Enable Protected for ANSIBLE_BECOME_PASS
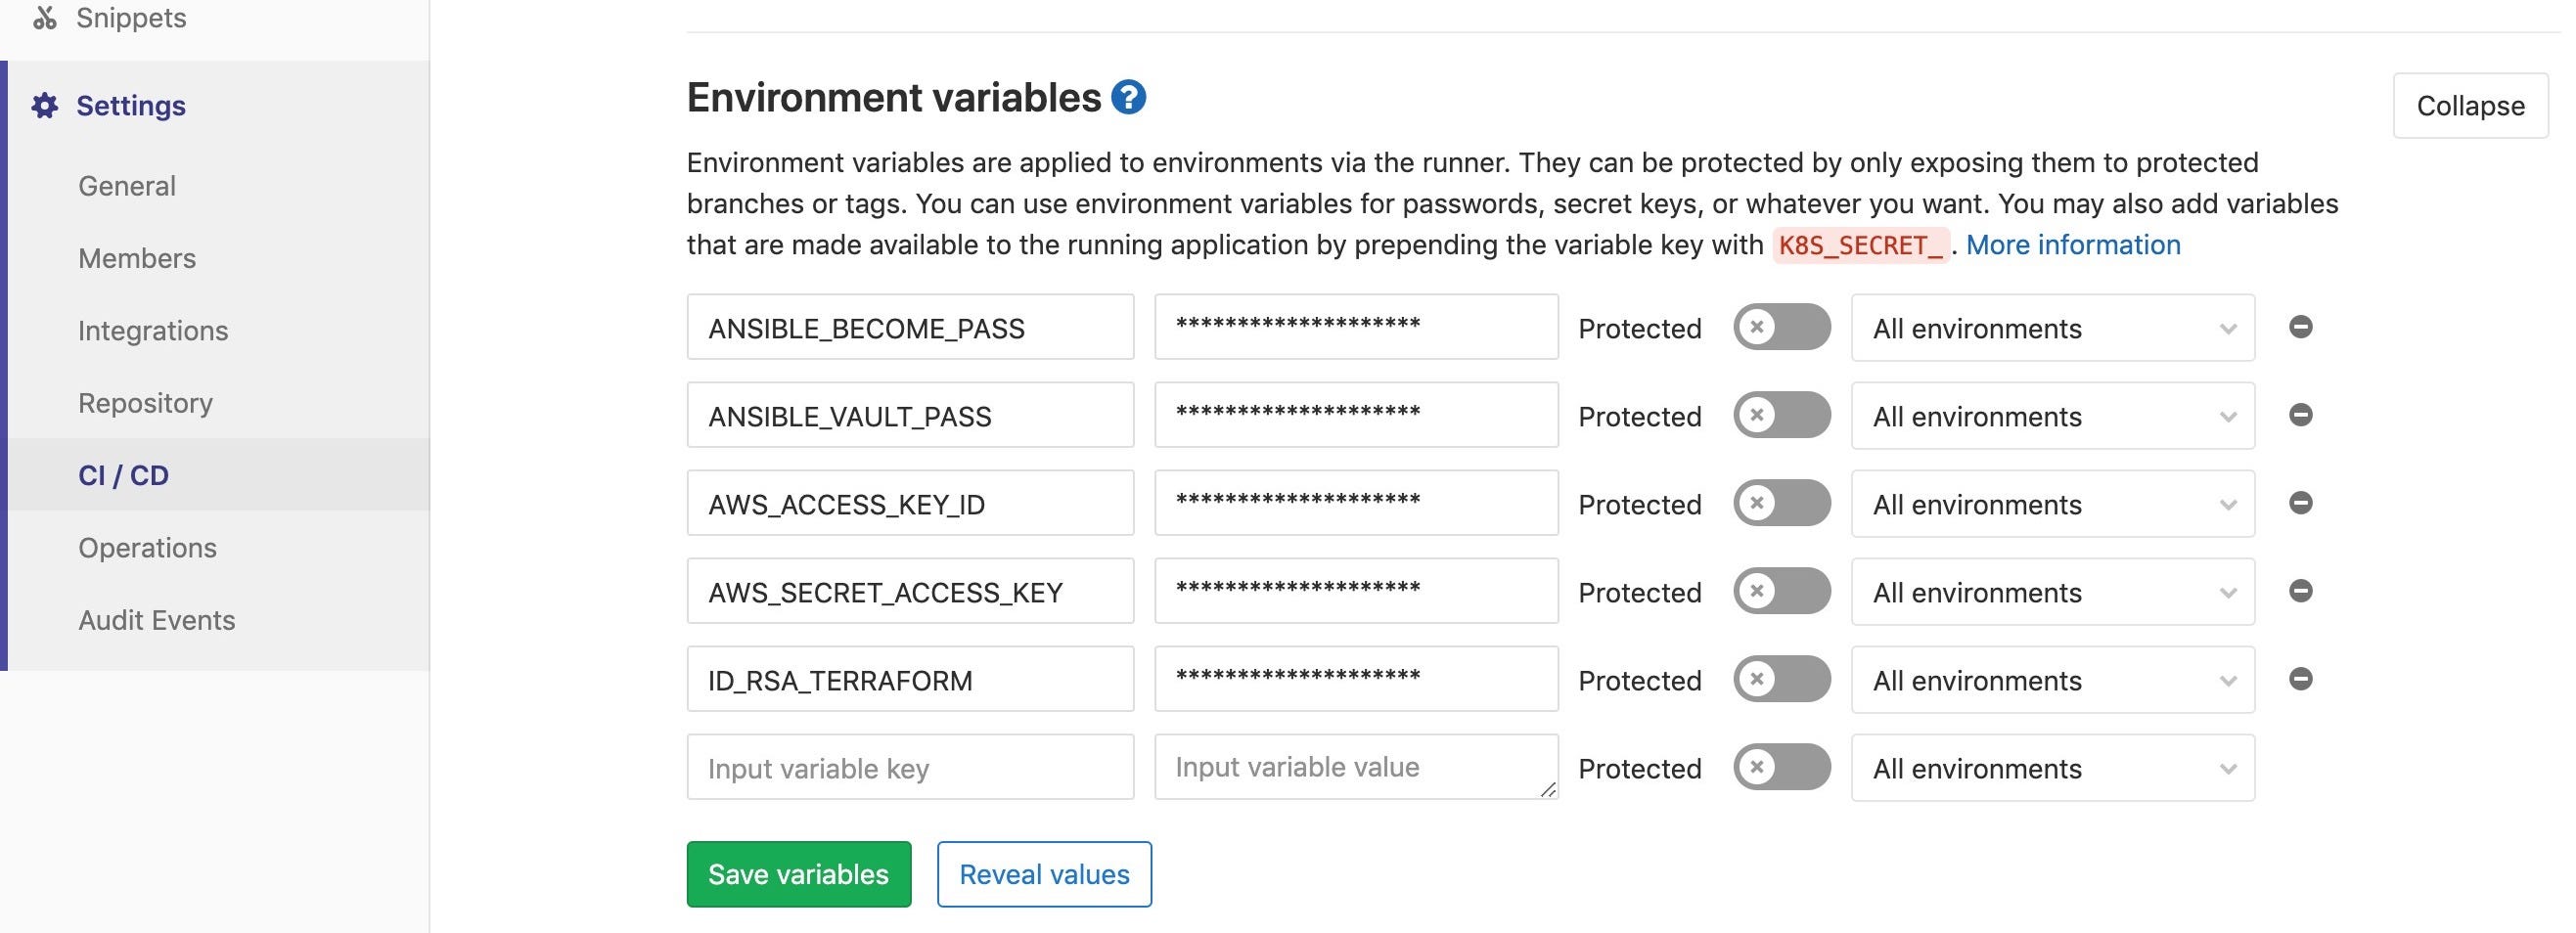Screen dimensions: 2576x933 (1783, 327)
